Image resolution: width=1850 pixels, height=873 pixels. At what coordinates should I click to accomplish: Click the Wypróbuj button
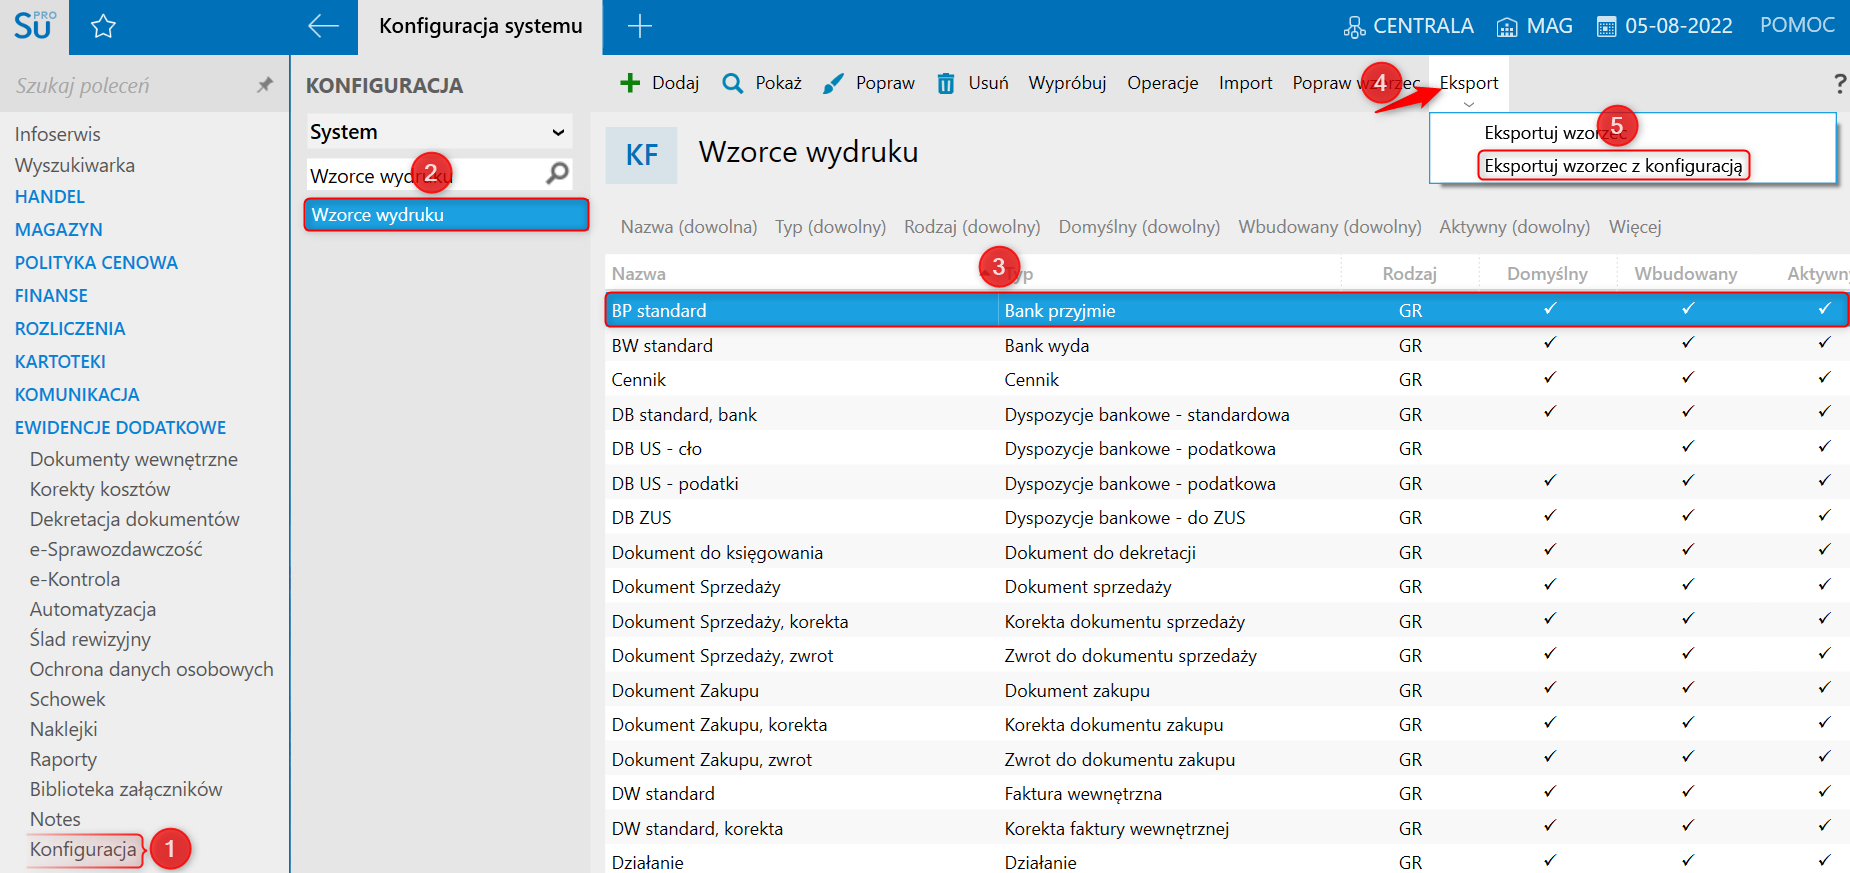(1067, 83)
